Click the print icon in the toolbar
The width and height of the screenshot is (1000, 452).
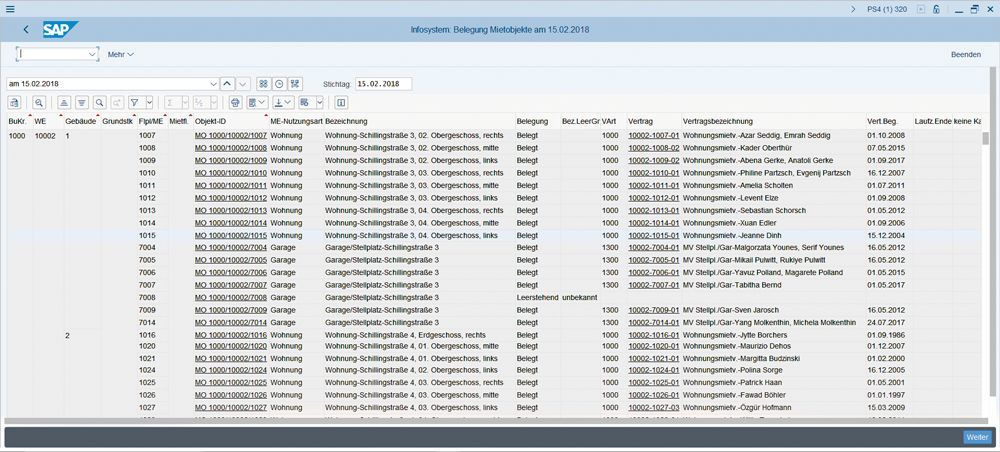[x=235, y=103]
